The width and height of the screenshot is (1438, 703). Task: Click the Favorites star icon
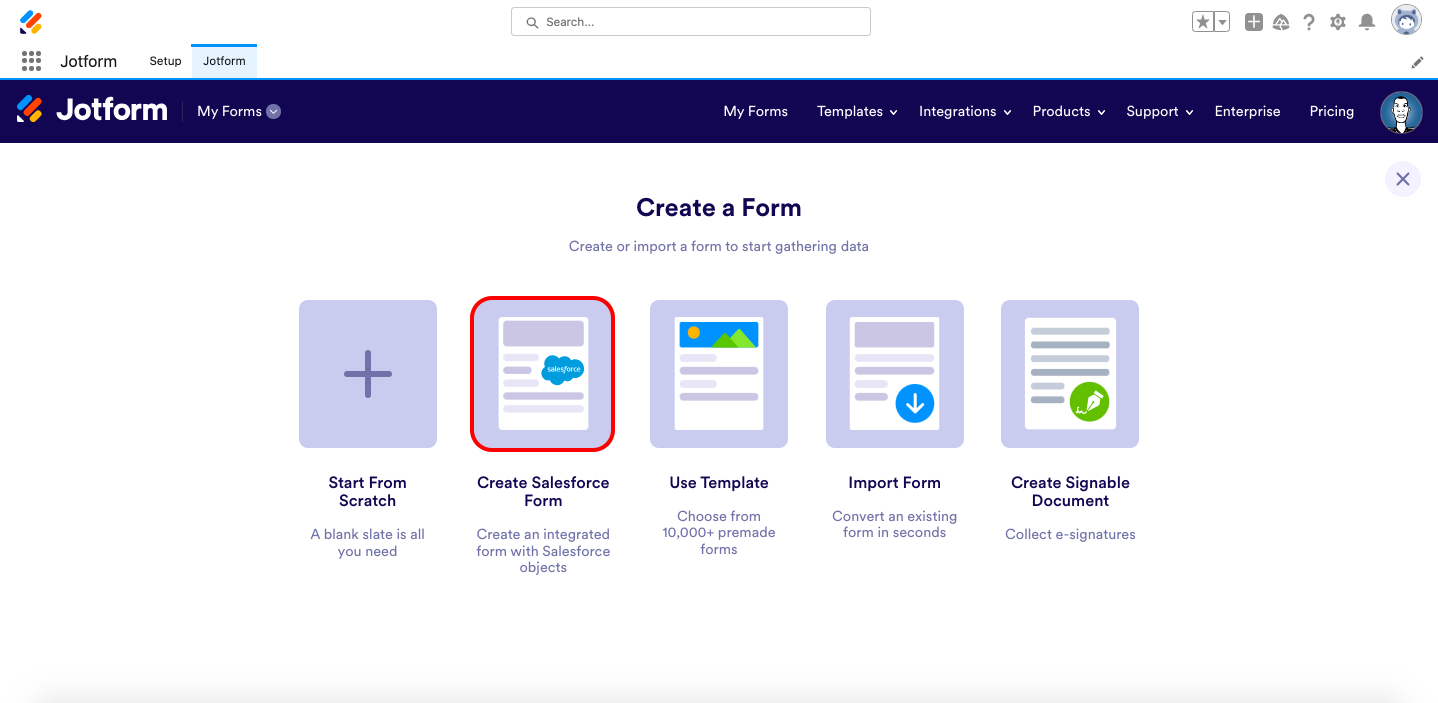[1203, 22]
